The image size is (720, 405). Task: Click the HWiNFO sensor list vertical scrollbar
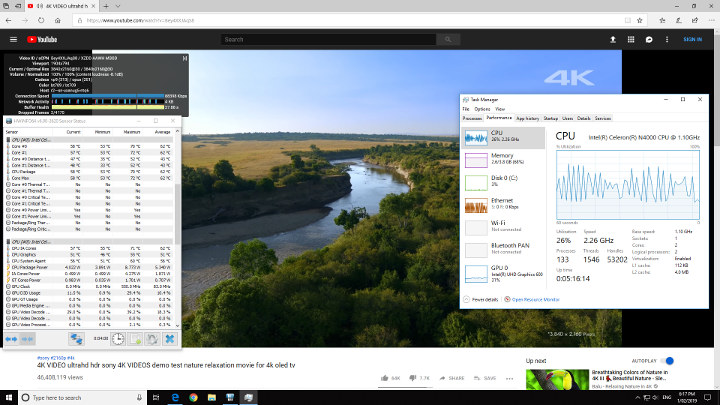tap(178, 214)
